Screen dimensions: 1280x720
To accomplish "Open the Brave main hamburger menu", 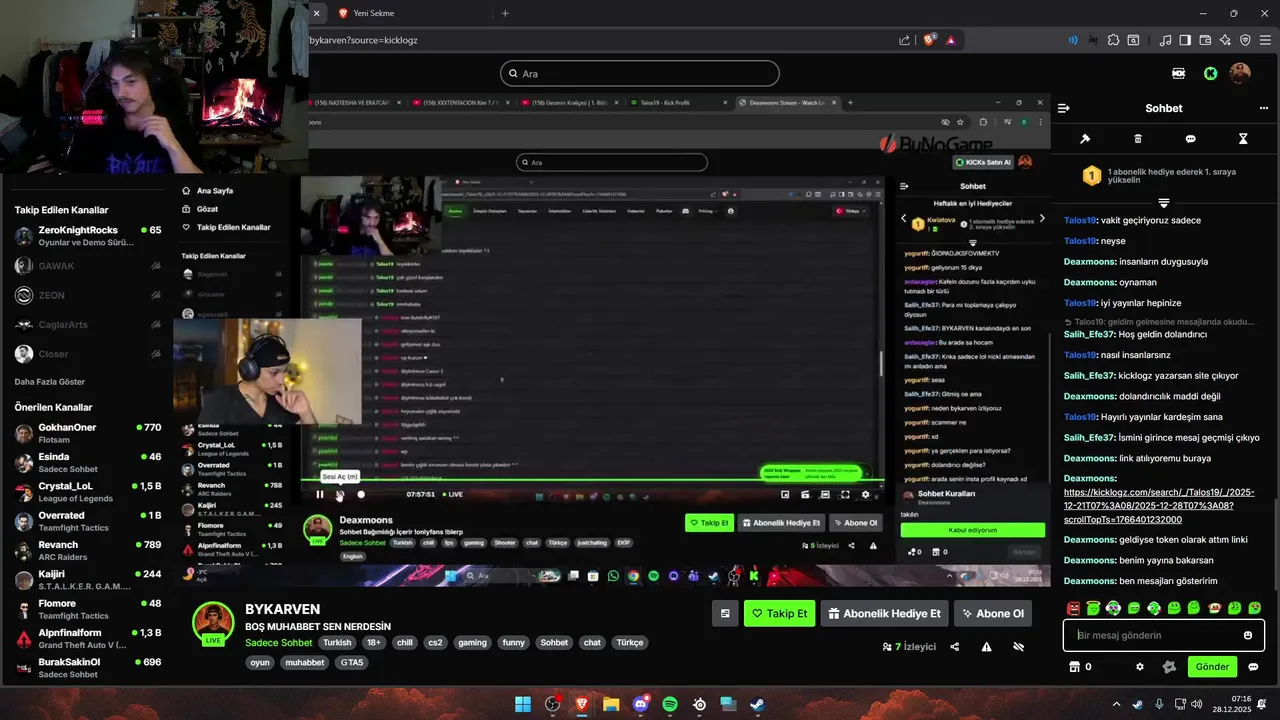I will (x=1266, y=40).
